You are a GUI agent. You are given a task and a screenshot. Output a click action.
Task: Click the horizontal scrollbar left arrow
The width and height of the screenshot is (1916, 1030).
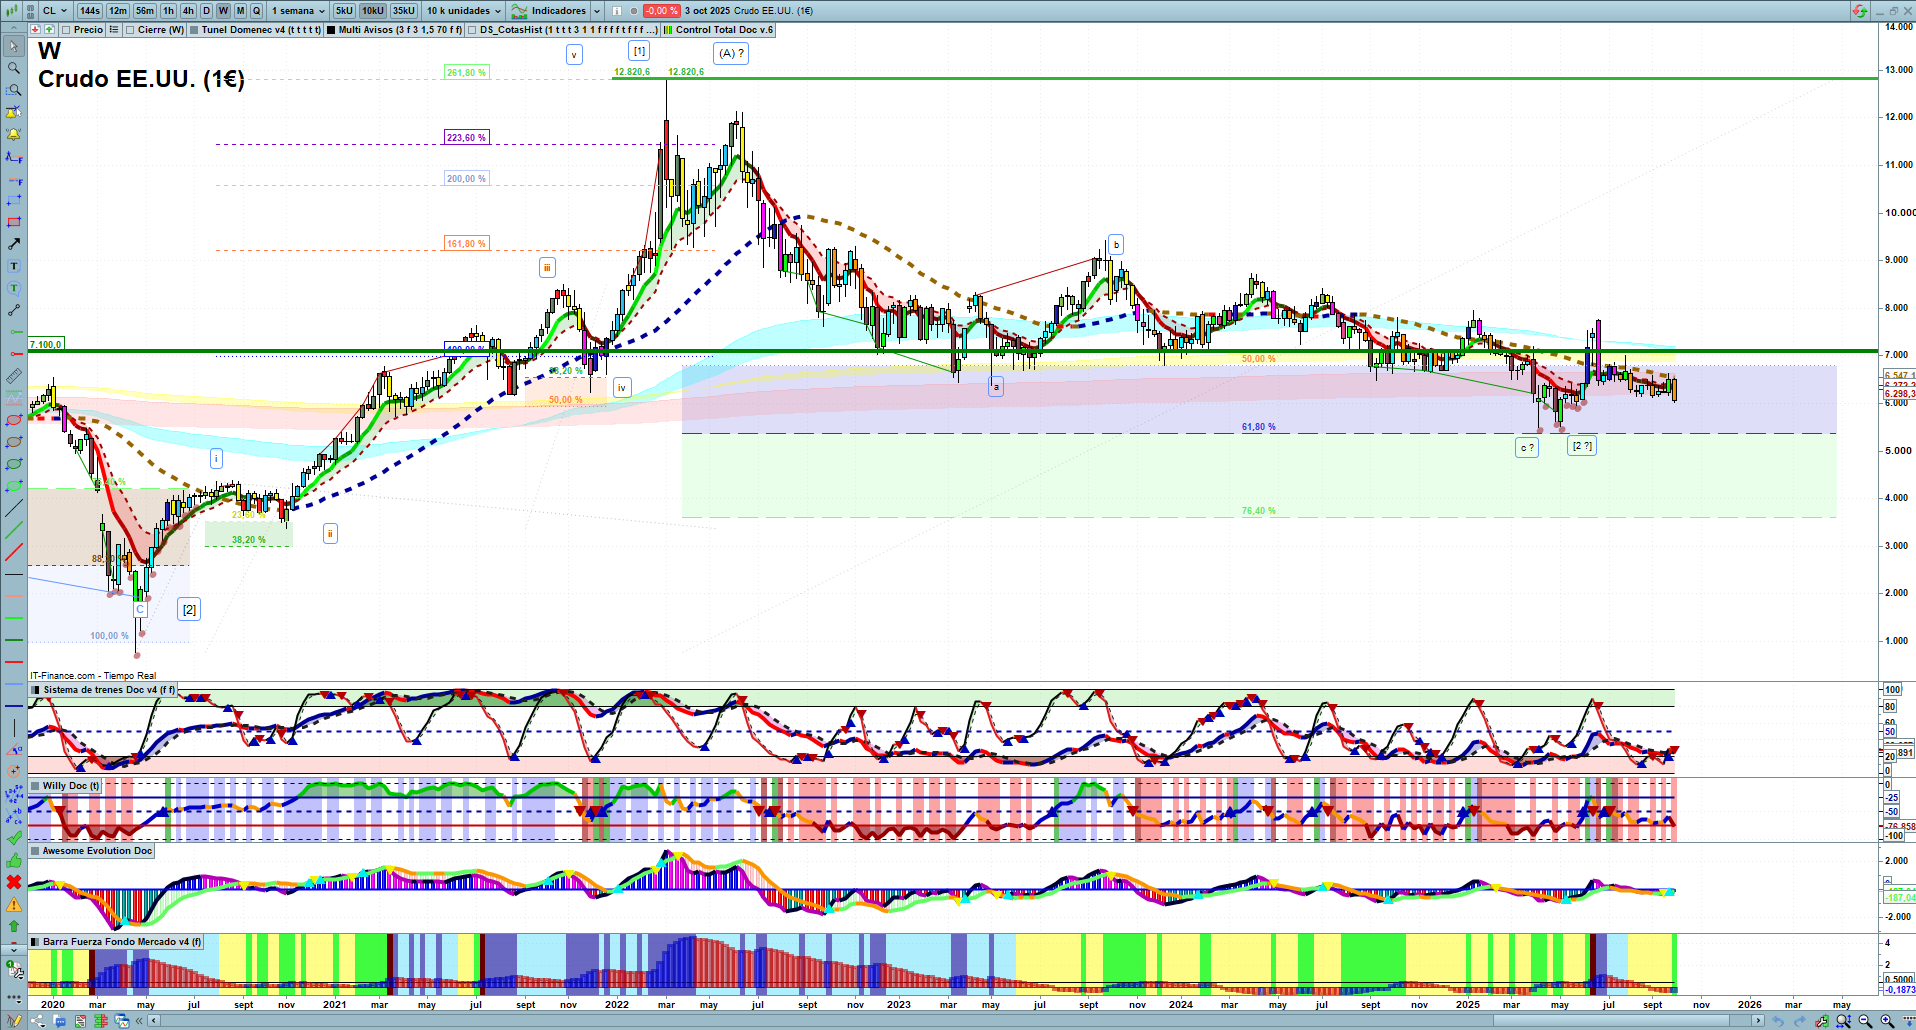point(153,1021)
